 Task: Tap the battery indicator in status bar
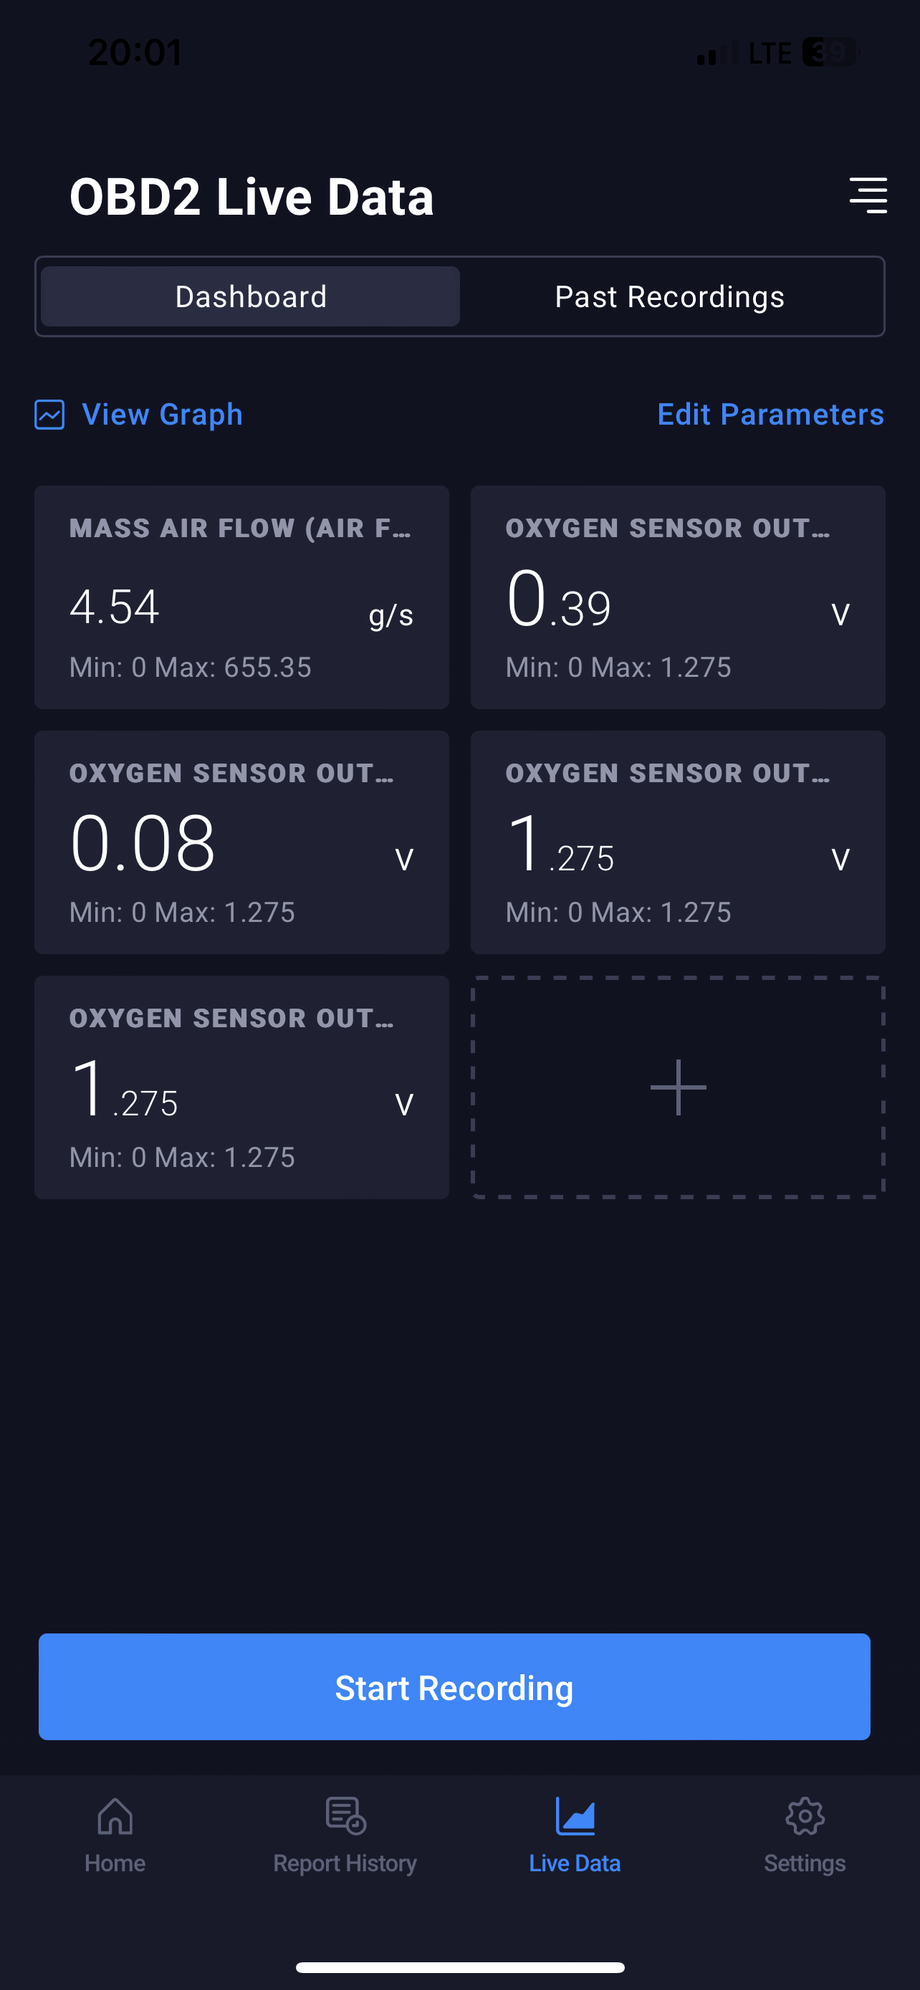point(831,53)
